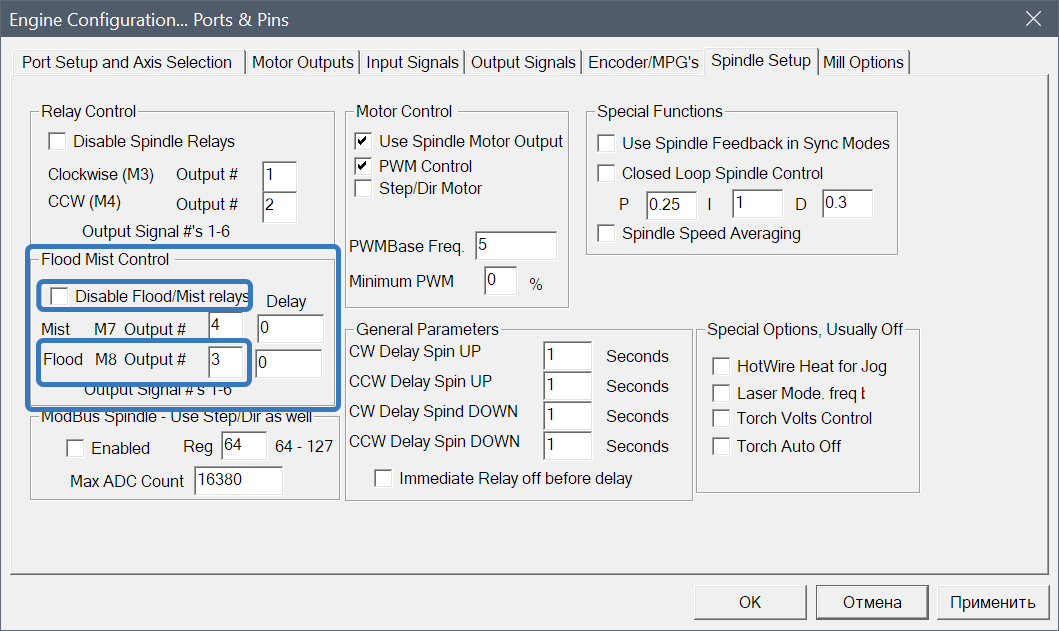Screen dimensions: 1059x631
Task: Close the Engine Configuration dialog window
Action: pos(1033,18)
